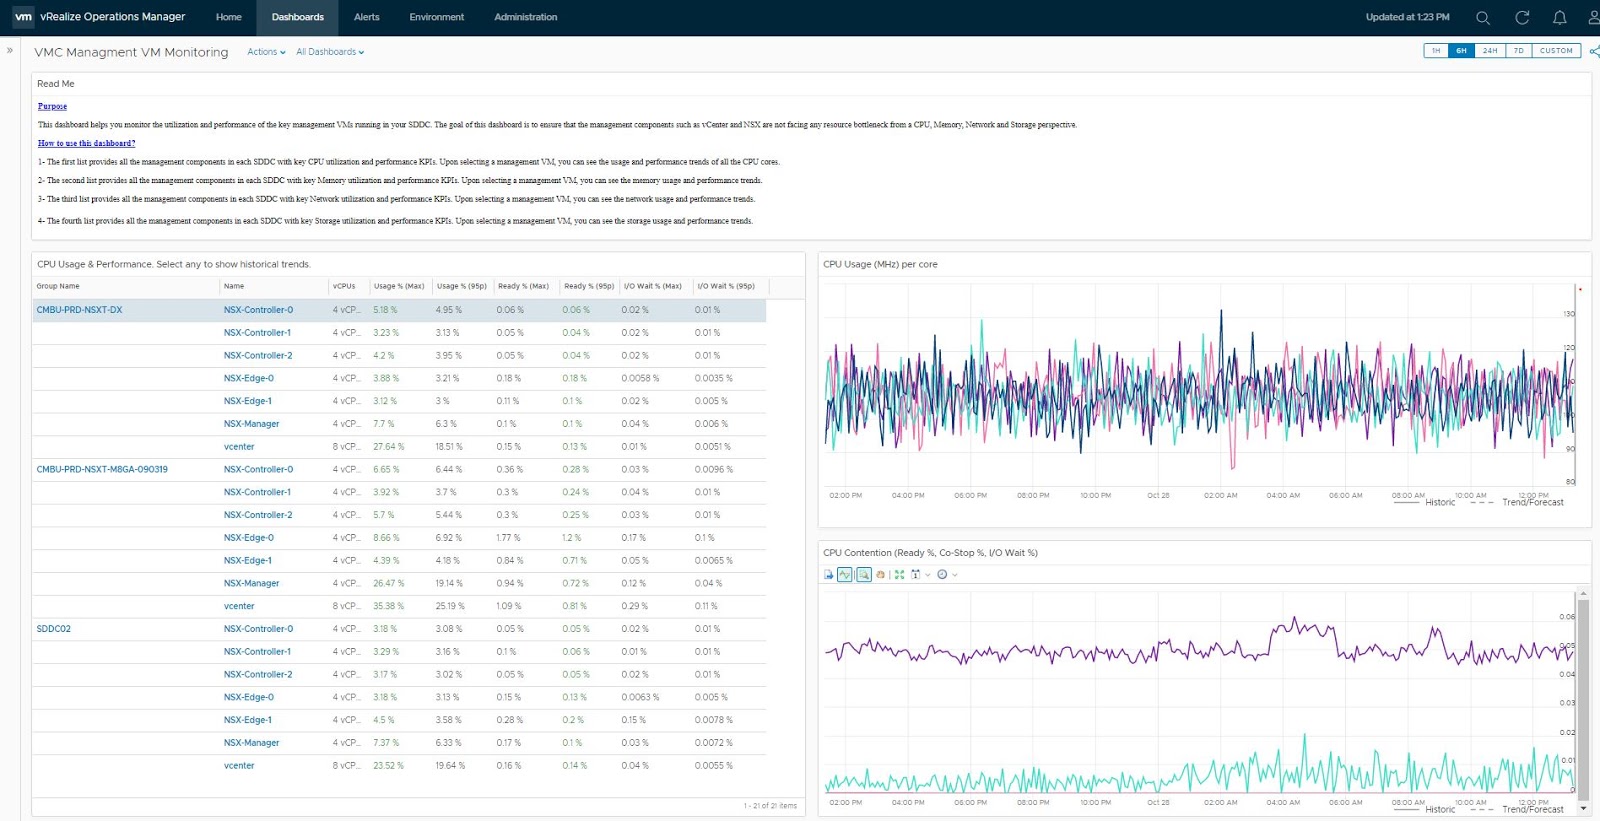Expand the All Dashboards dropdown

[x=330, y=52]
